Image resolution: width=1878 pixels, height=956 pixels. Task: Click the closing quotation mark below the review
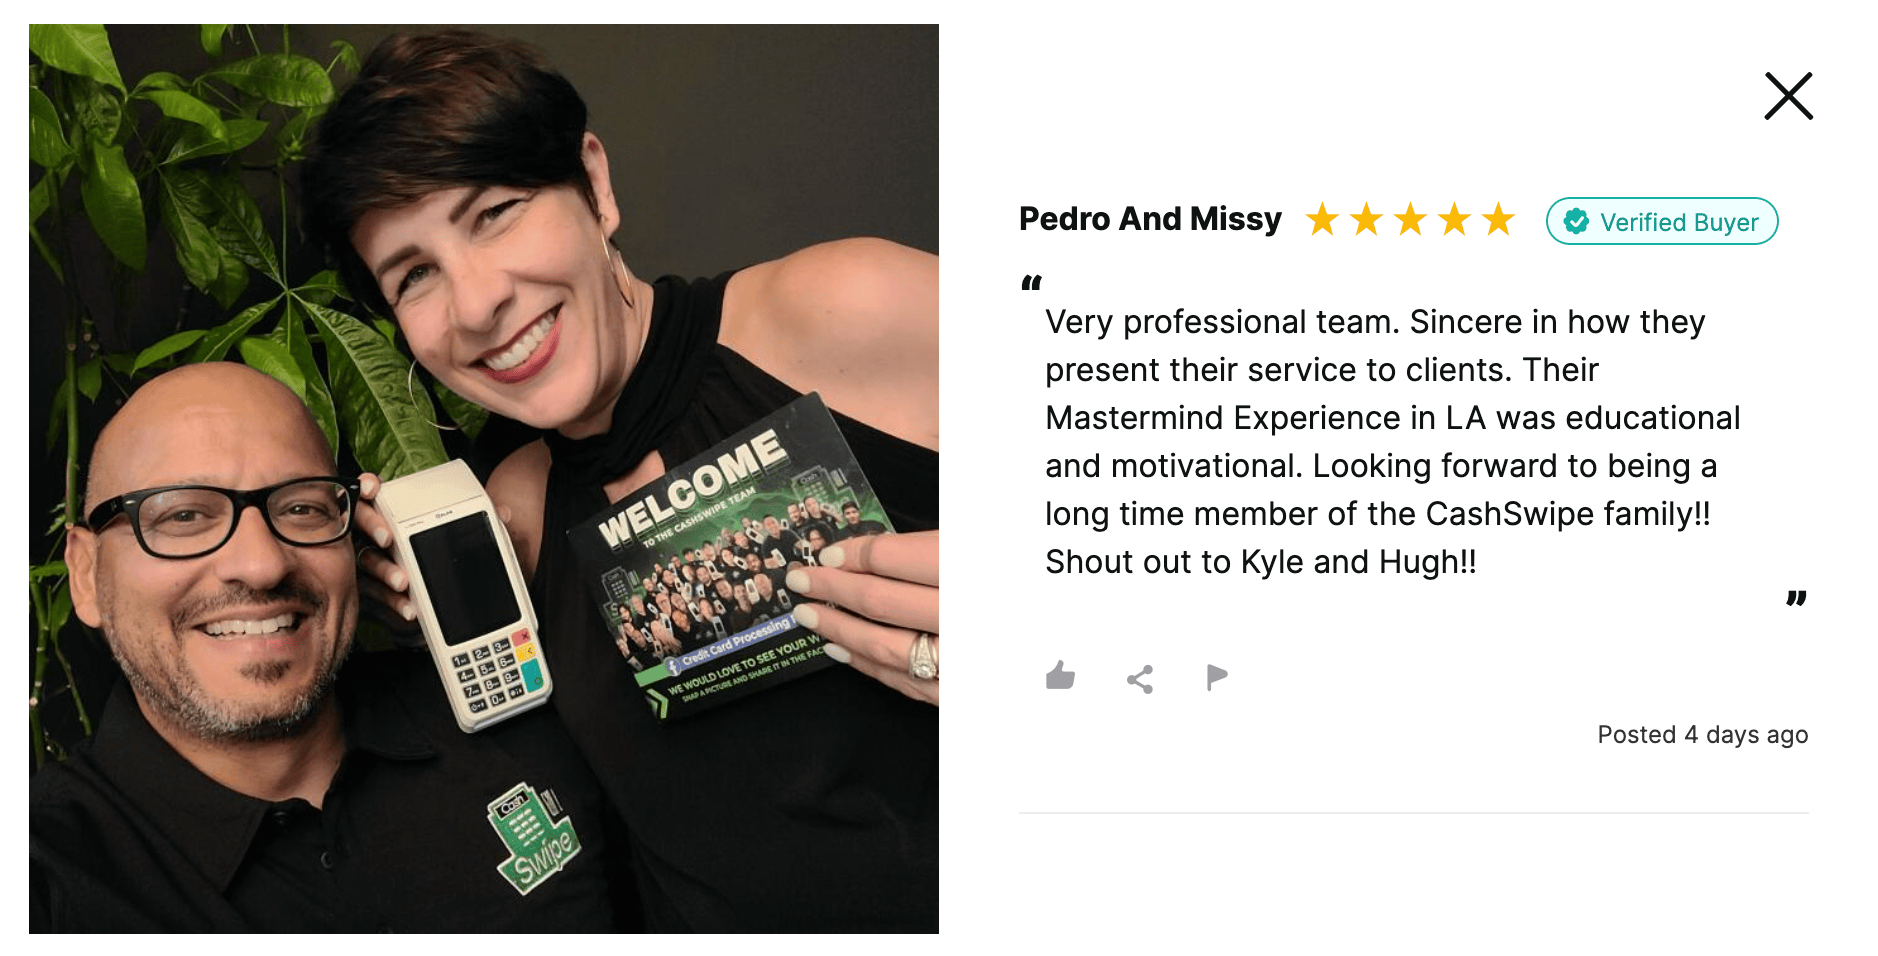pyautogui.click(x=1796, y=598)
